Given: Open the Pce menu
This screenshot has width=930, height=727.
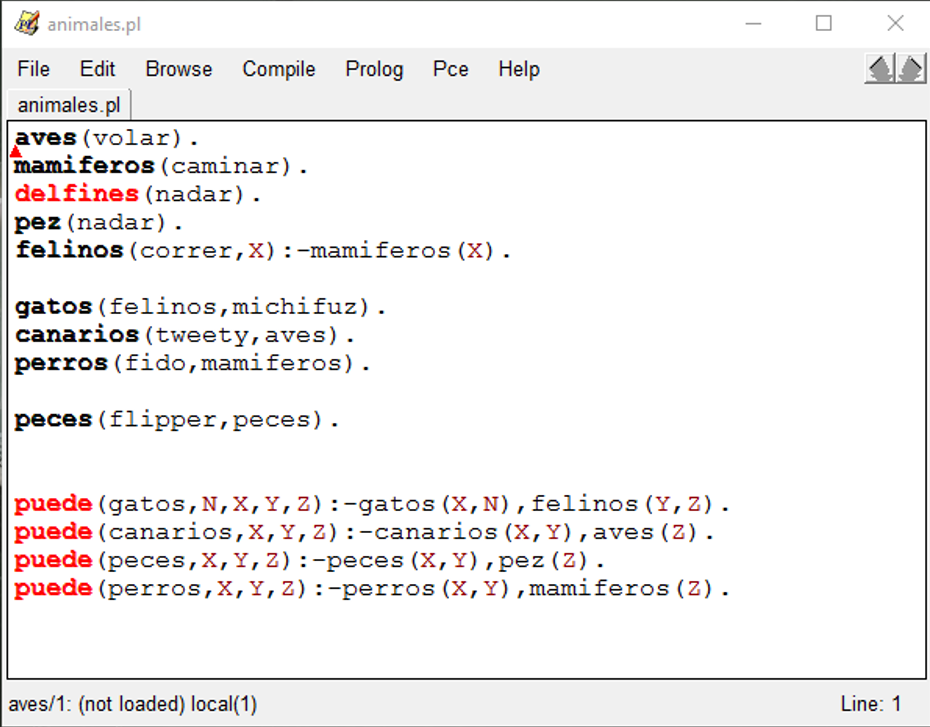Looking at the screenshot, I should tap(450, 69).
